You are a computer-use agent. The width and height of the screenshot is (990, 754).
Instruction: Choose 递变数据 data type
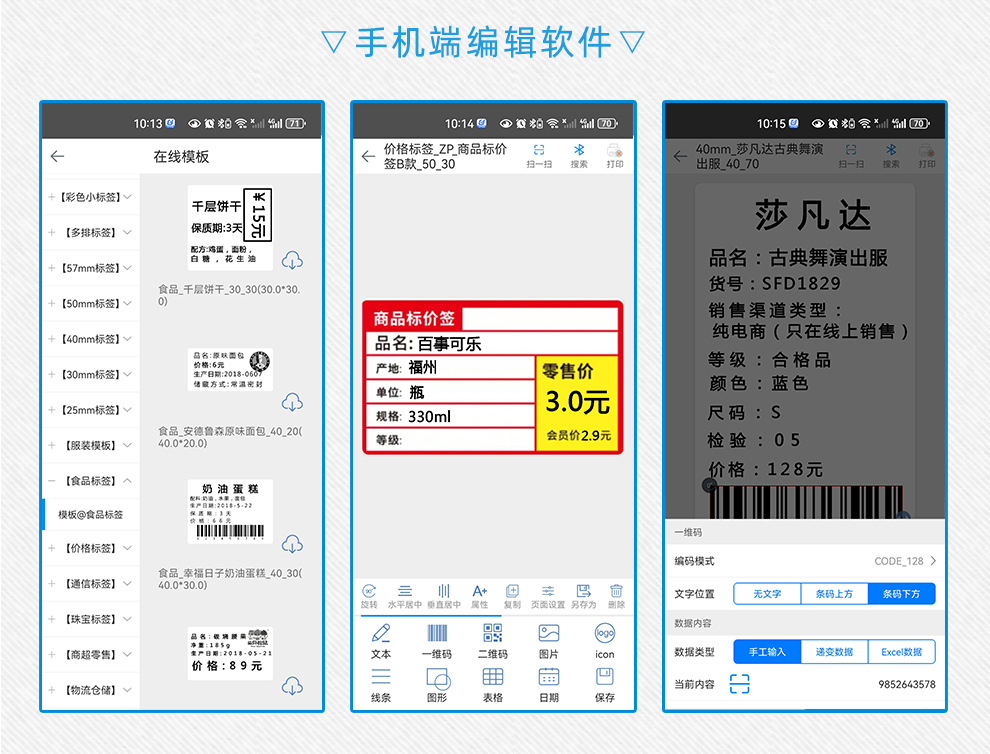click(834, 652)
